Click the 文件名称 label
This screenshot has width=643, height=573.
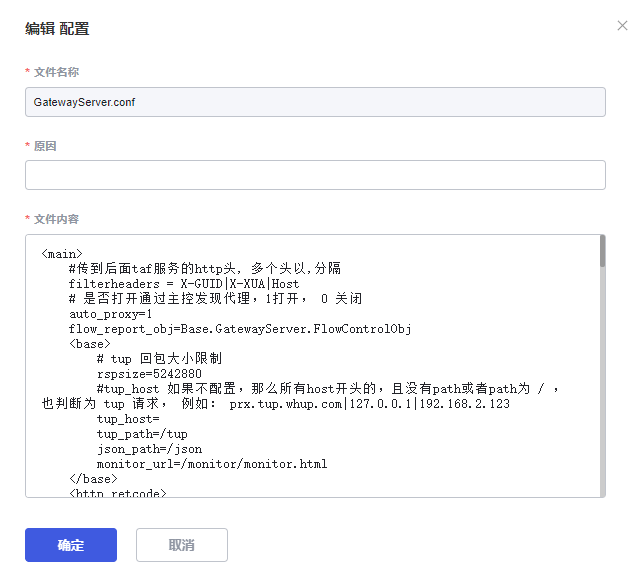coord(56,72)
